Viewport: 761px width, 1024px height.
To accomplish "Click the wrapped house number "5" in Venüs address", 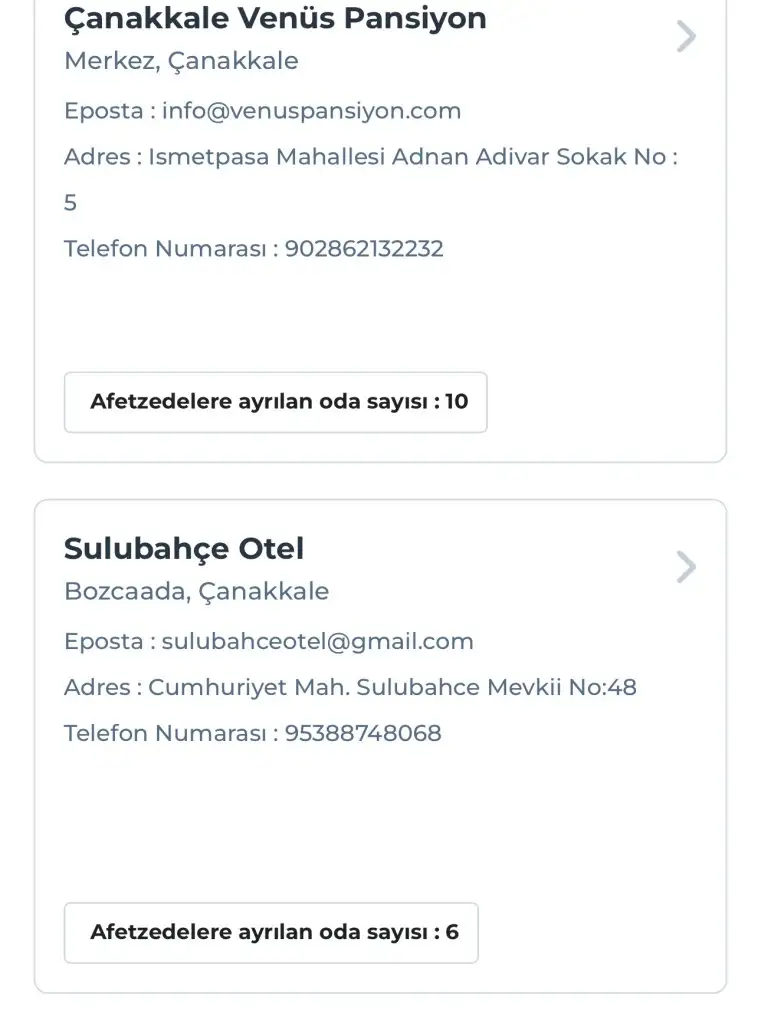I will (70, 203).
